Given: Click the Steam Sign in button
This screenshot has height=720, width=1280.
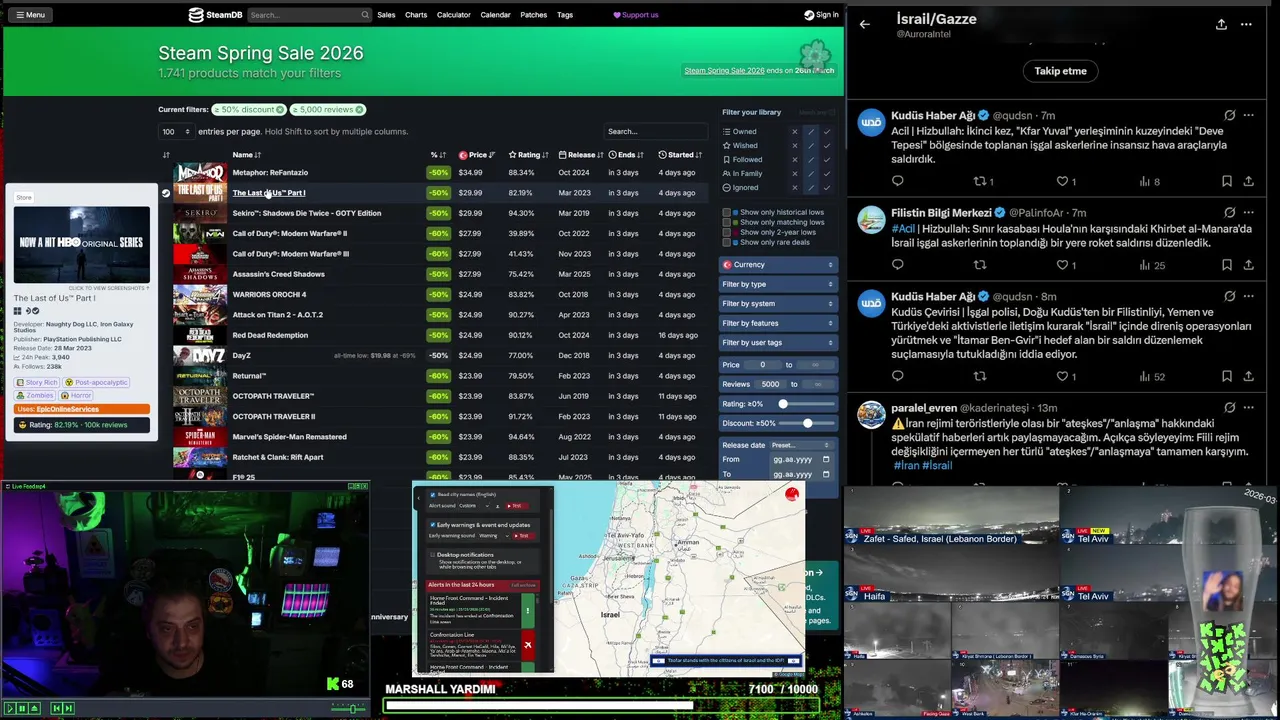Looking at the screenshot, I should coord(821,15).
